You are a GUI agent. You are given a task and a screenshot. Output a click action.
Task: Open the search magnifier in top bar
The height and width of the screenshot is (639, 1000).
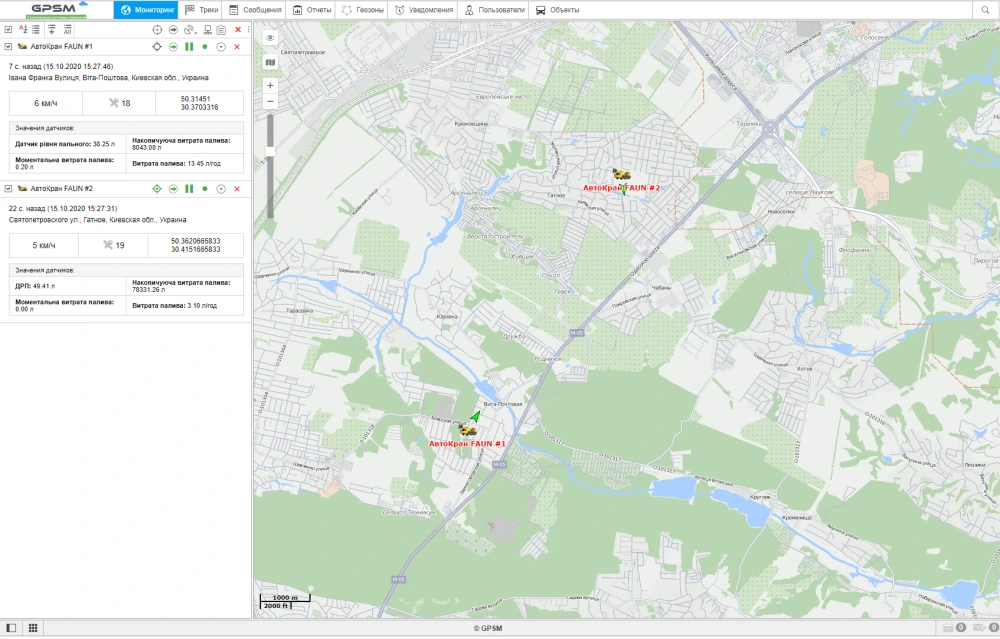pyautogui.click(x=984, y=10)
